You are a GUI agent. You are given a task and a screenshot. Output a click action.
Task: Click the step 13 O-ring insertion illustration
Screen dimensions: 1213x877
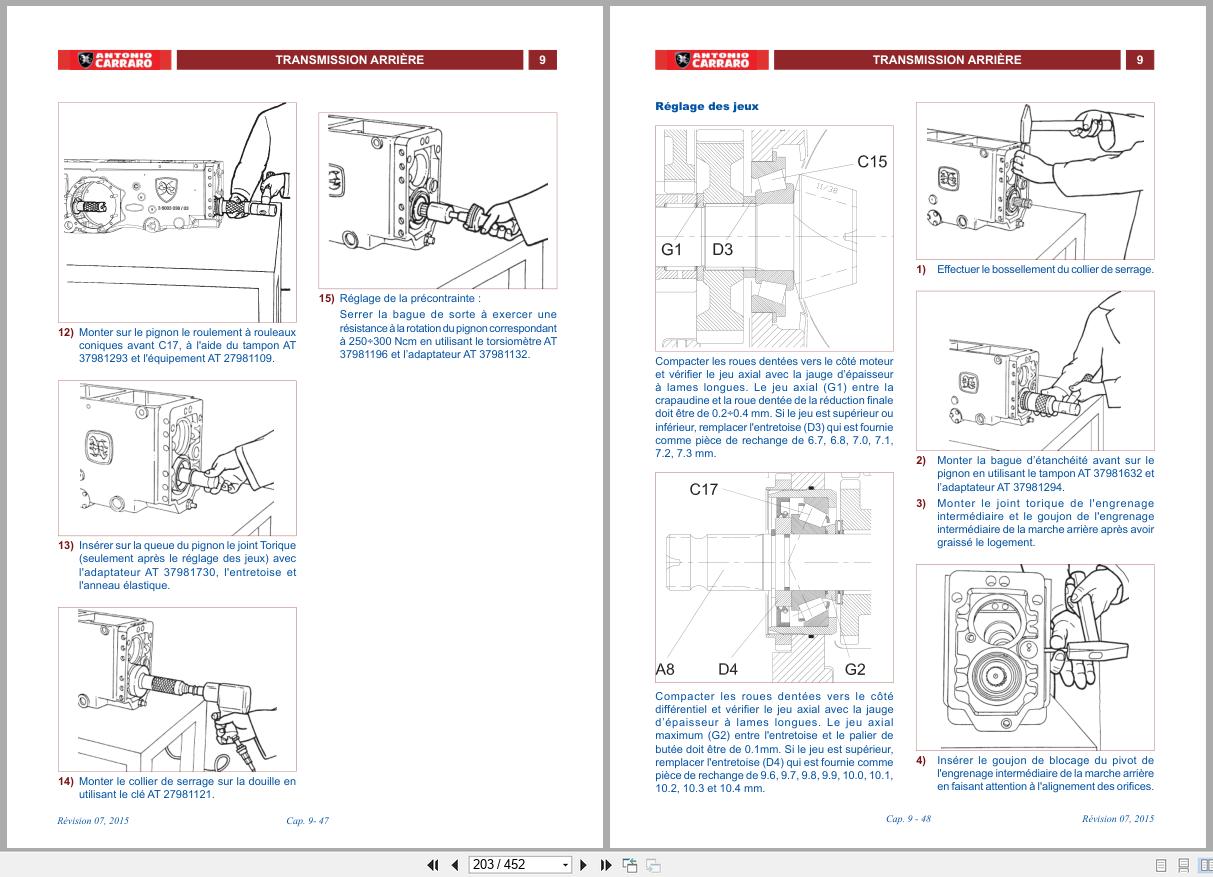pyautogui.click(x=177, y=458)
